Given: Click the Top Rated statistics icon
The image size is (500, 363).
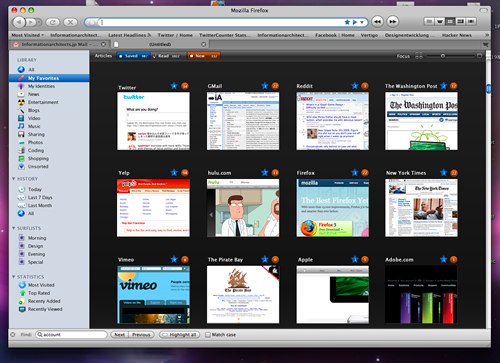Looking at the screenshot, I should point(22,293).
